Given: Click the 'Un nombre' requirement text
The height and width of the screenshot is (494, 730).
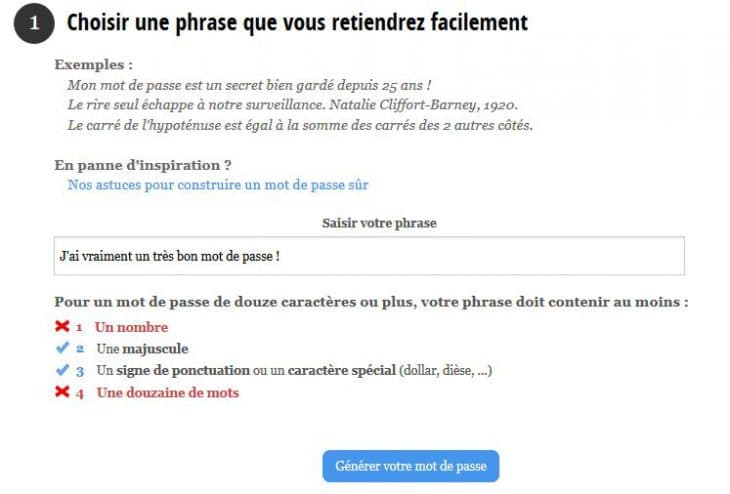Looking at the screenshot, I should [x=131, y=327].
